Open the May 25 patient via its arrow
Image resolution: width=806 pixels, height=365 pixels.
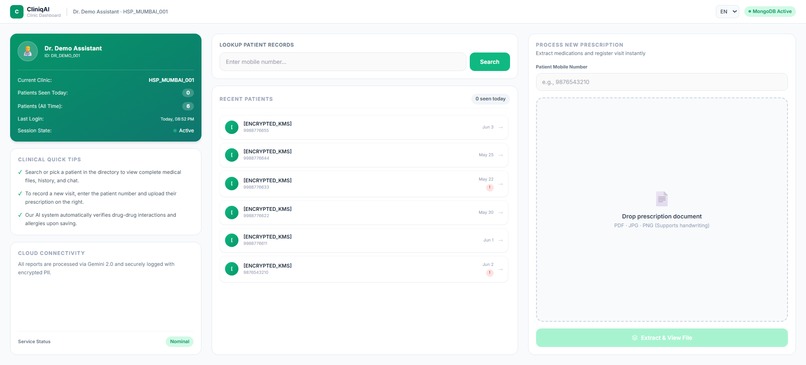[x=500, y=155]
